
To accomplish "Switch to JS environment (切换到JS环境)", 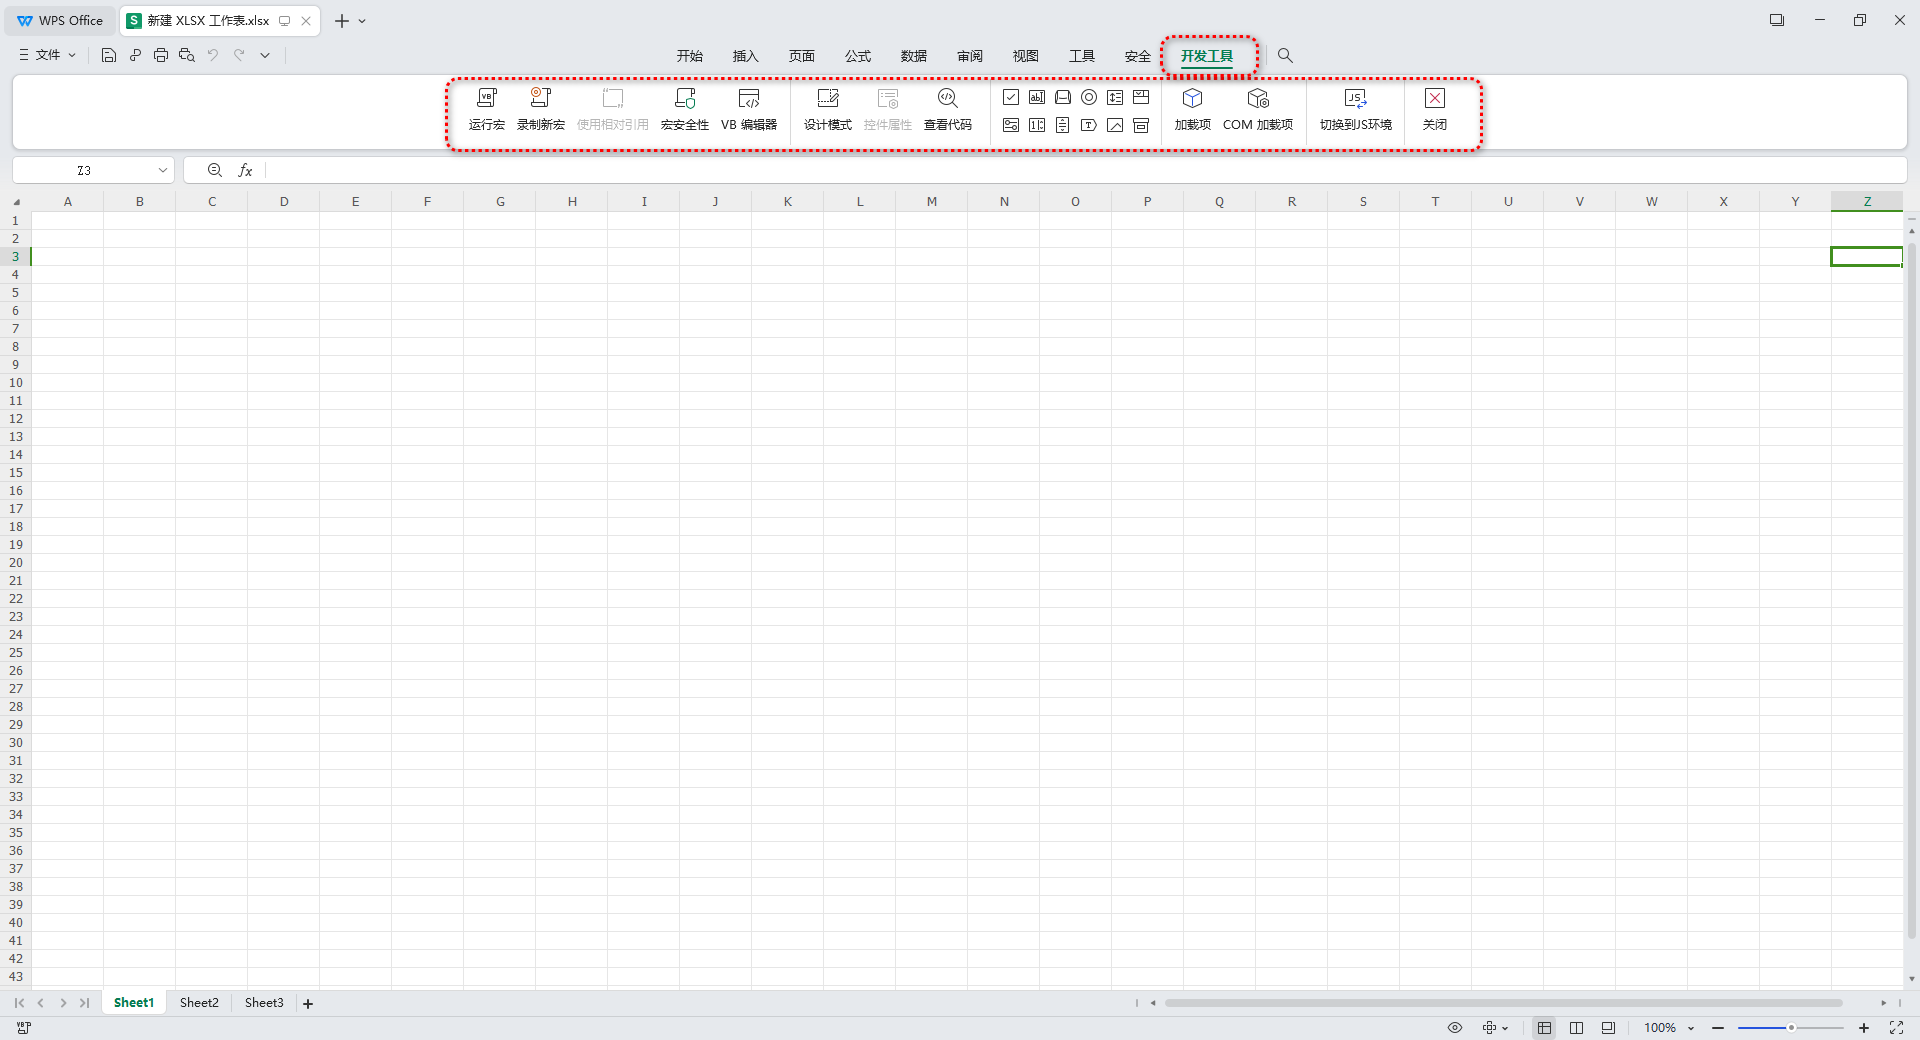I will 1355,108.
